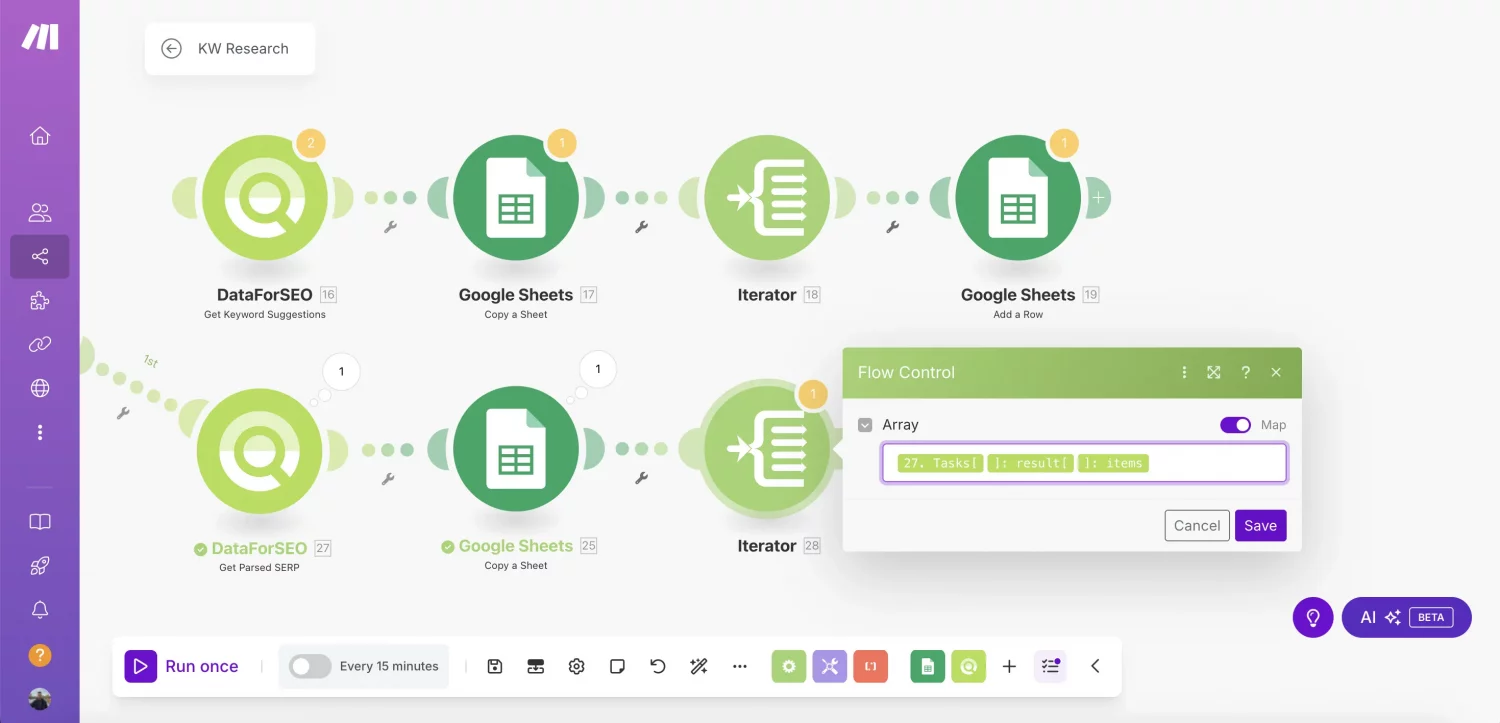Select Iterator module 18
The height and width of the screenshot is (723, 1500).
tap(767, 198)
